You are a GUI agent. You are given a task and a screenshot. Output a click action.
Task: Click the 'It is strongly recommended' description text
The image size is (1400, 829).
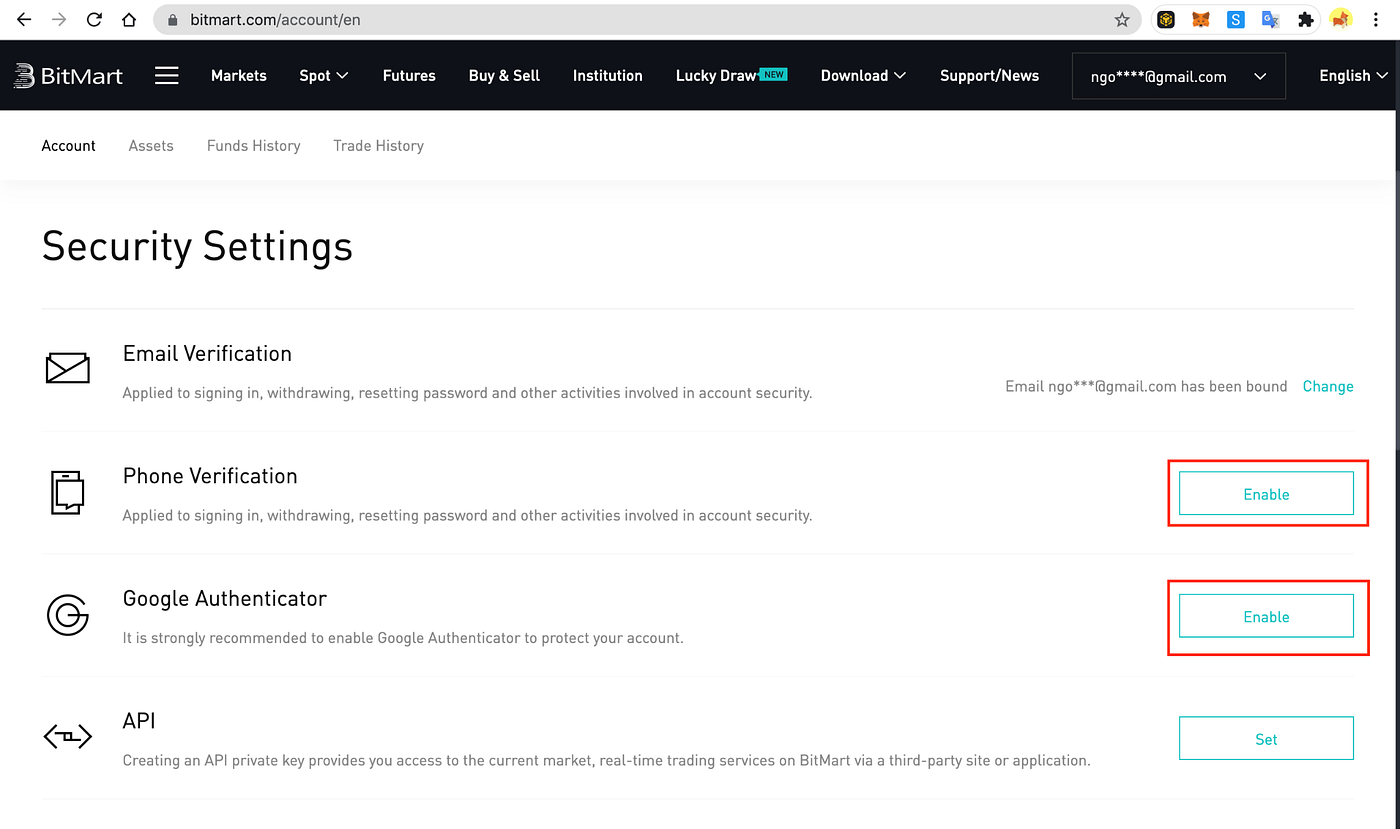click(403, 637)
